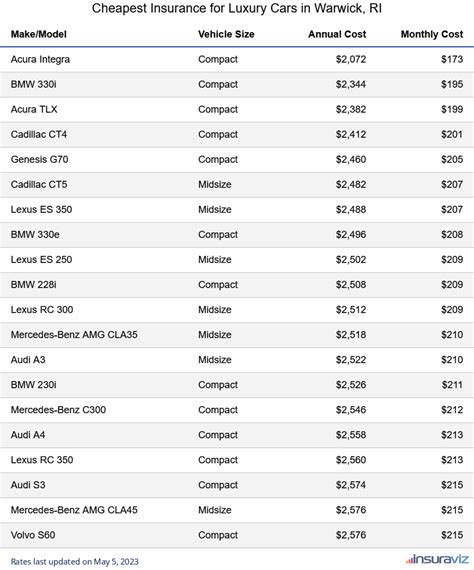This screenshot has height=570, width=474.
Task: Click the Insuraviz logo
Action: tap(437, 559)
